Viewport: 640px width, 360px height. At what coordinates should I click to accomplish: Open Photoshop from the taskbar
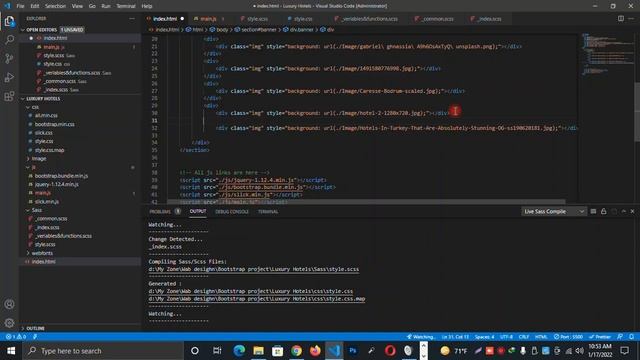[353, 351]
